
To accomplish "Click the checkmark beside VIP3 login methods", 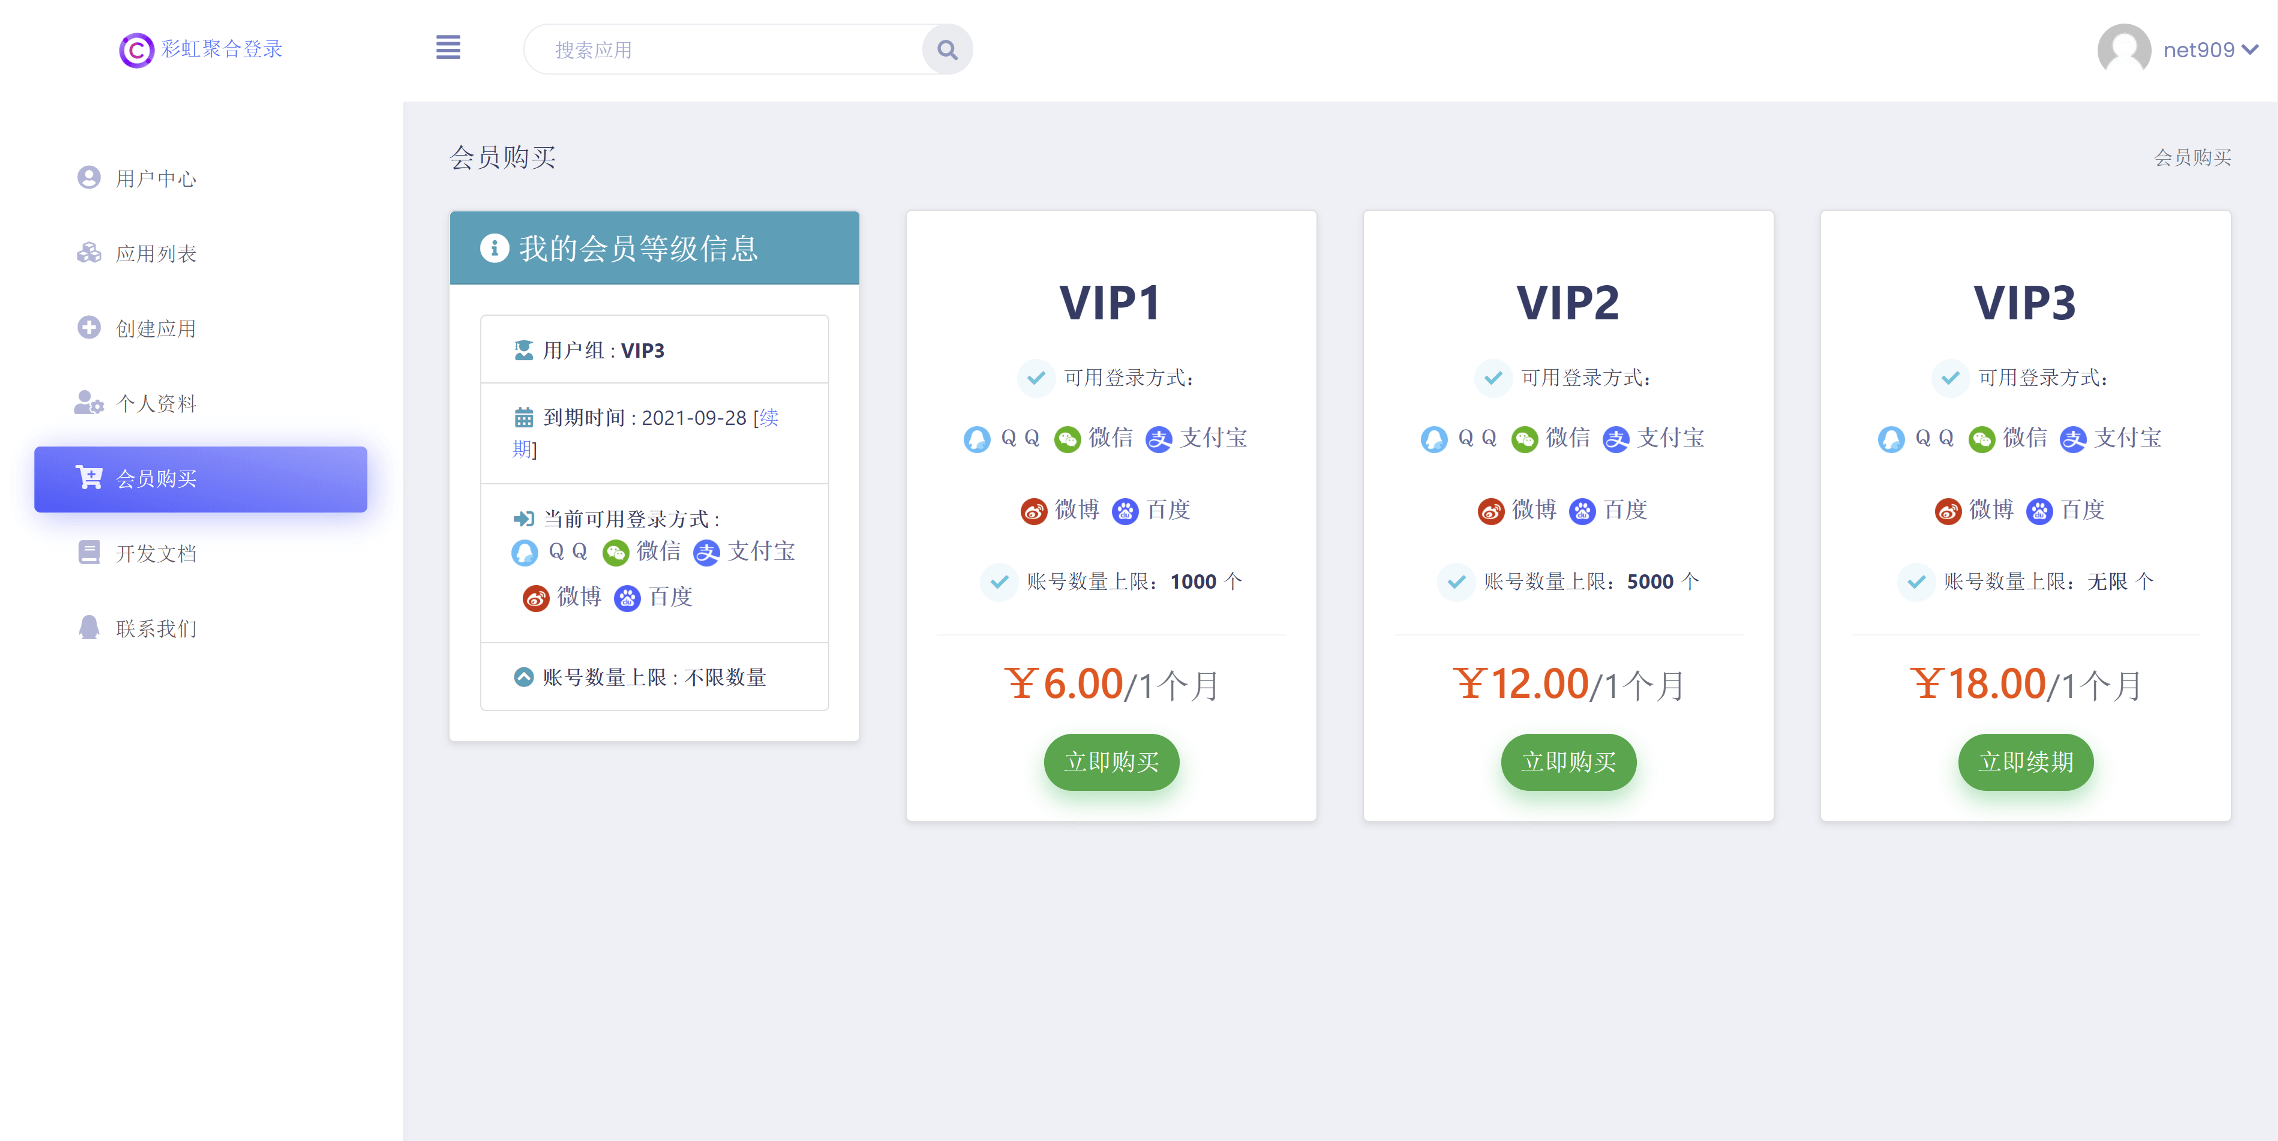I will (x=1950, y=378).
